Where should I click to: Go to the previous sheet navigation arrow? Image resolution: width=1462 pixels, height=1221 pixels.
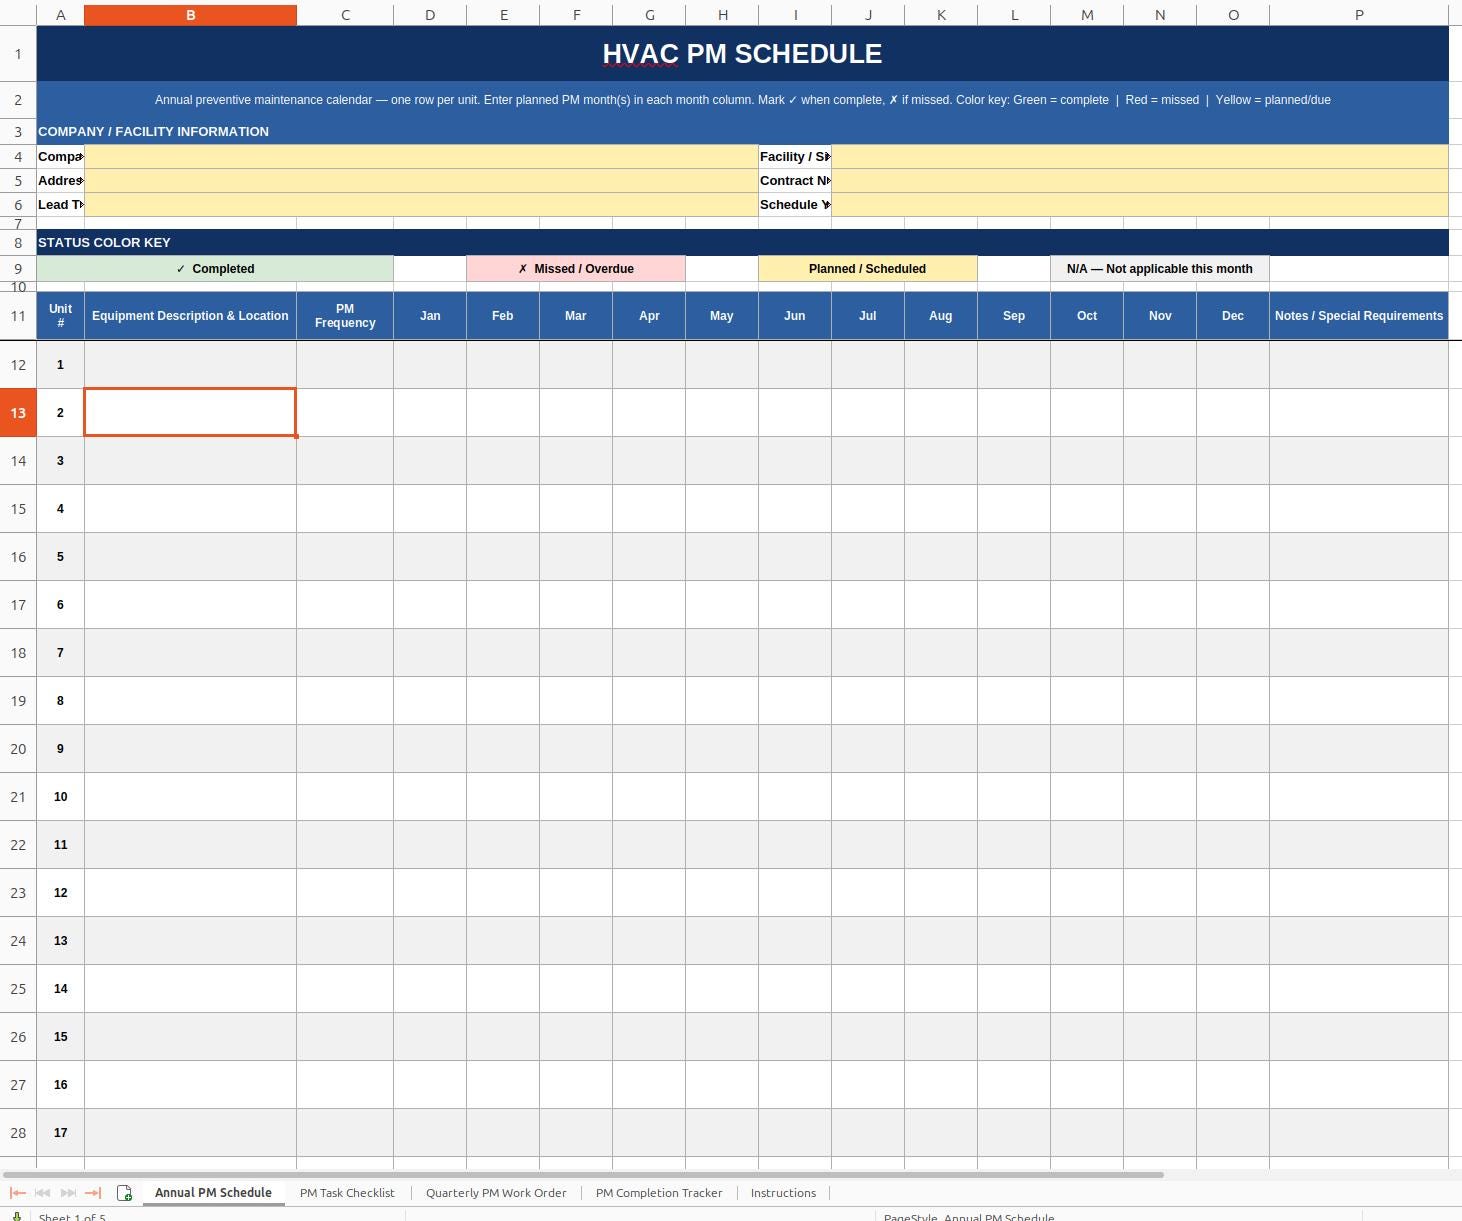click(x=42, y=1193)
